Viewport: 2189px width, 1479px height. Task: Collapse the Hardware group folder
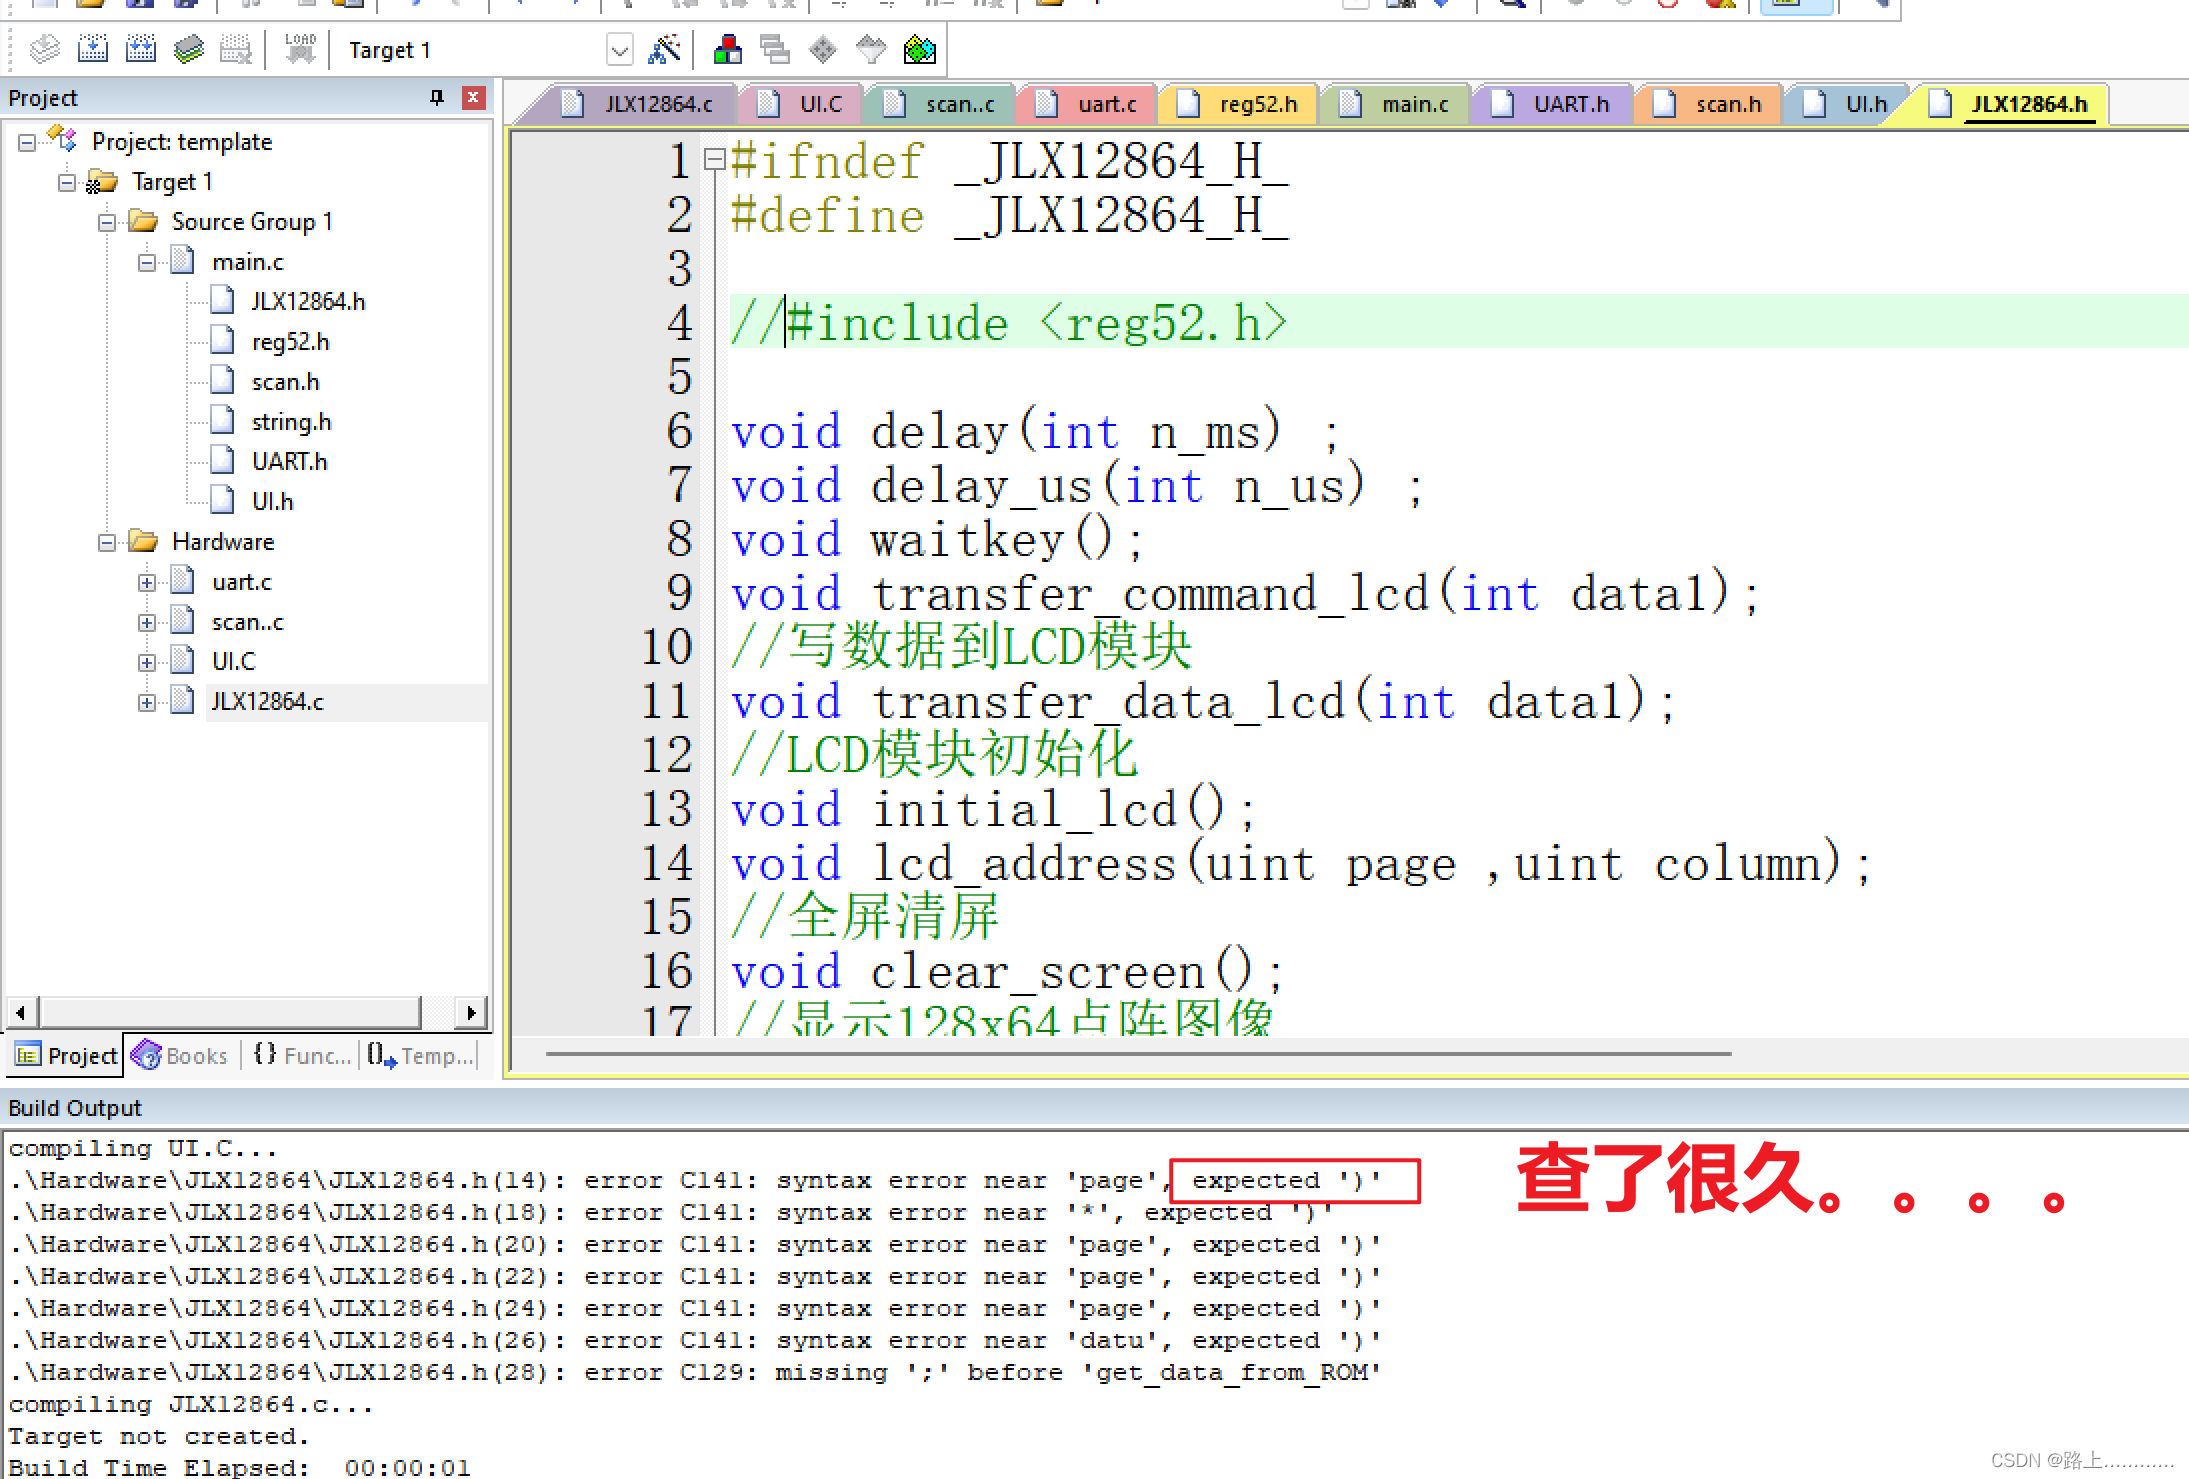[x=107, y=542]
